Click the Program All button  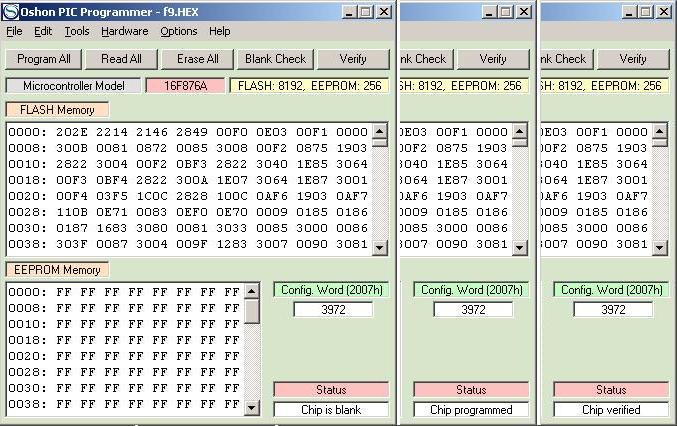(x=44, y=59)
